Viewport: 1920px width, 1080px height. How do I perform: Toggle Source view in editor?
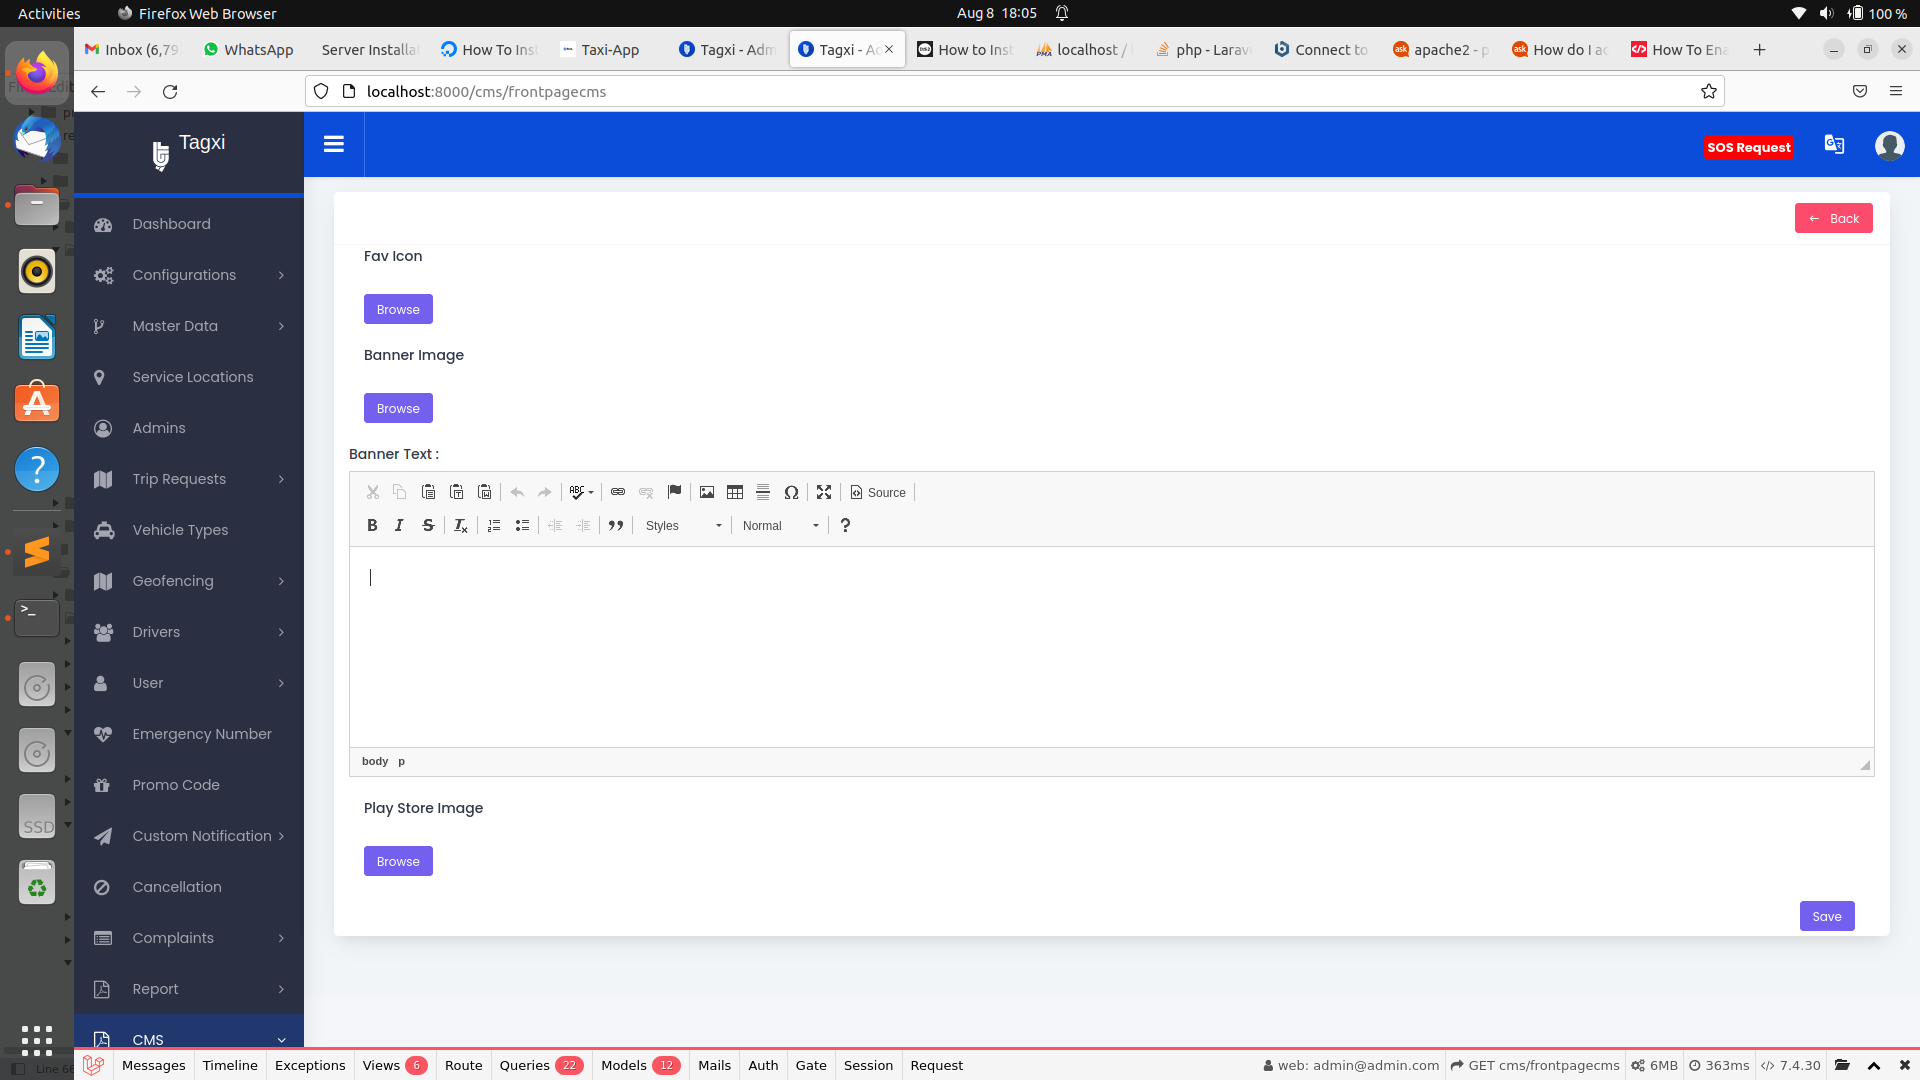pyautogui.click(x=878, y=492)
